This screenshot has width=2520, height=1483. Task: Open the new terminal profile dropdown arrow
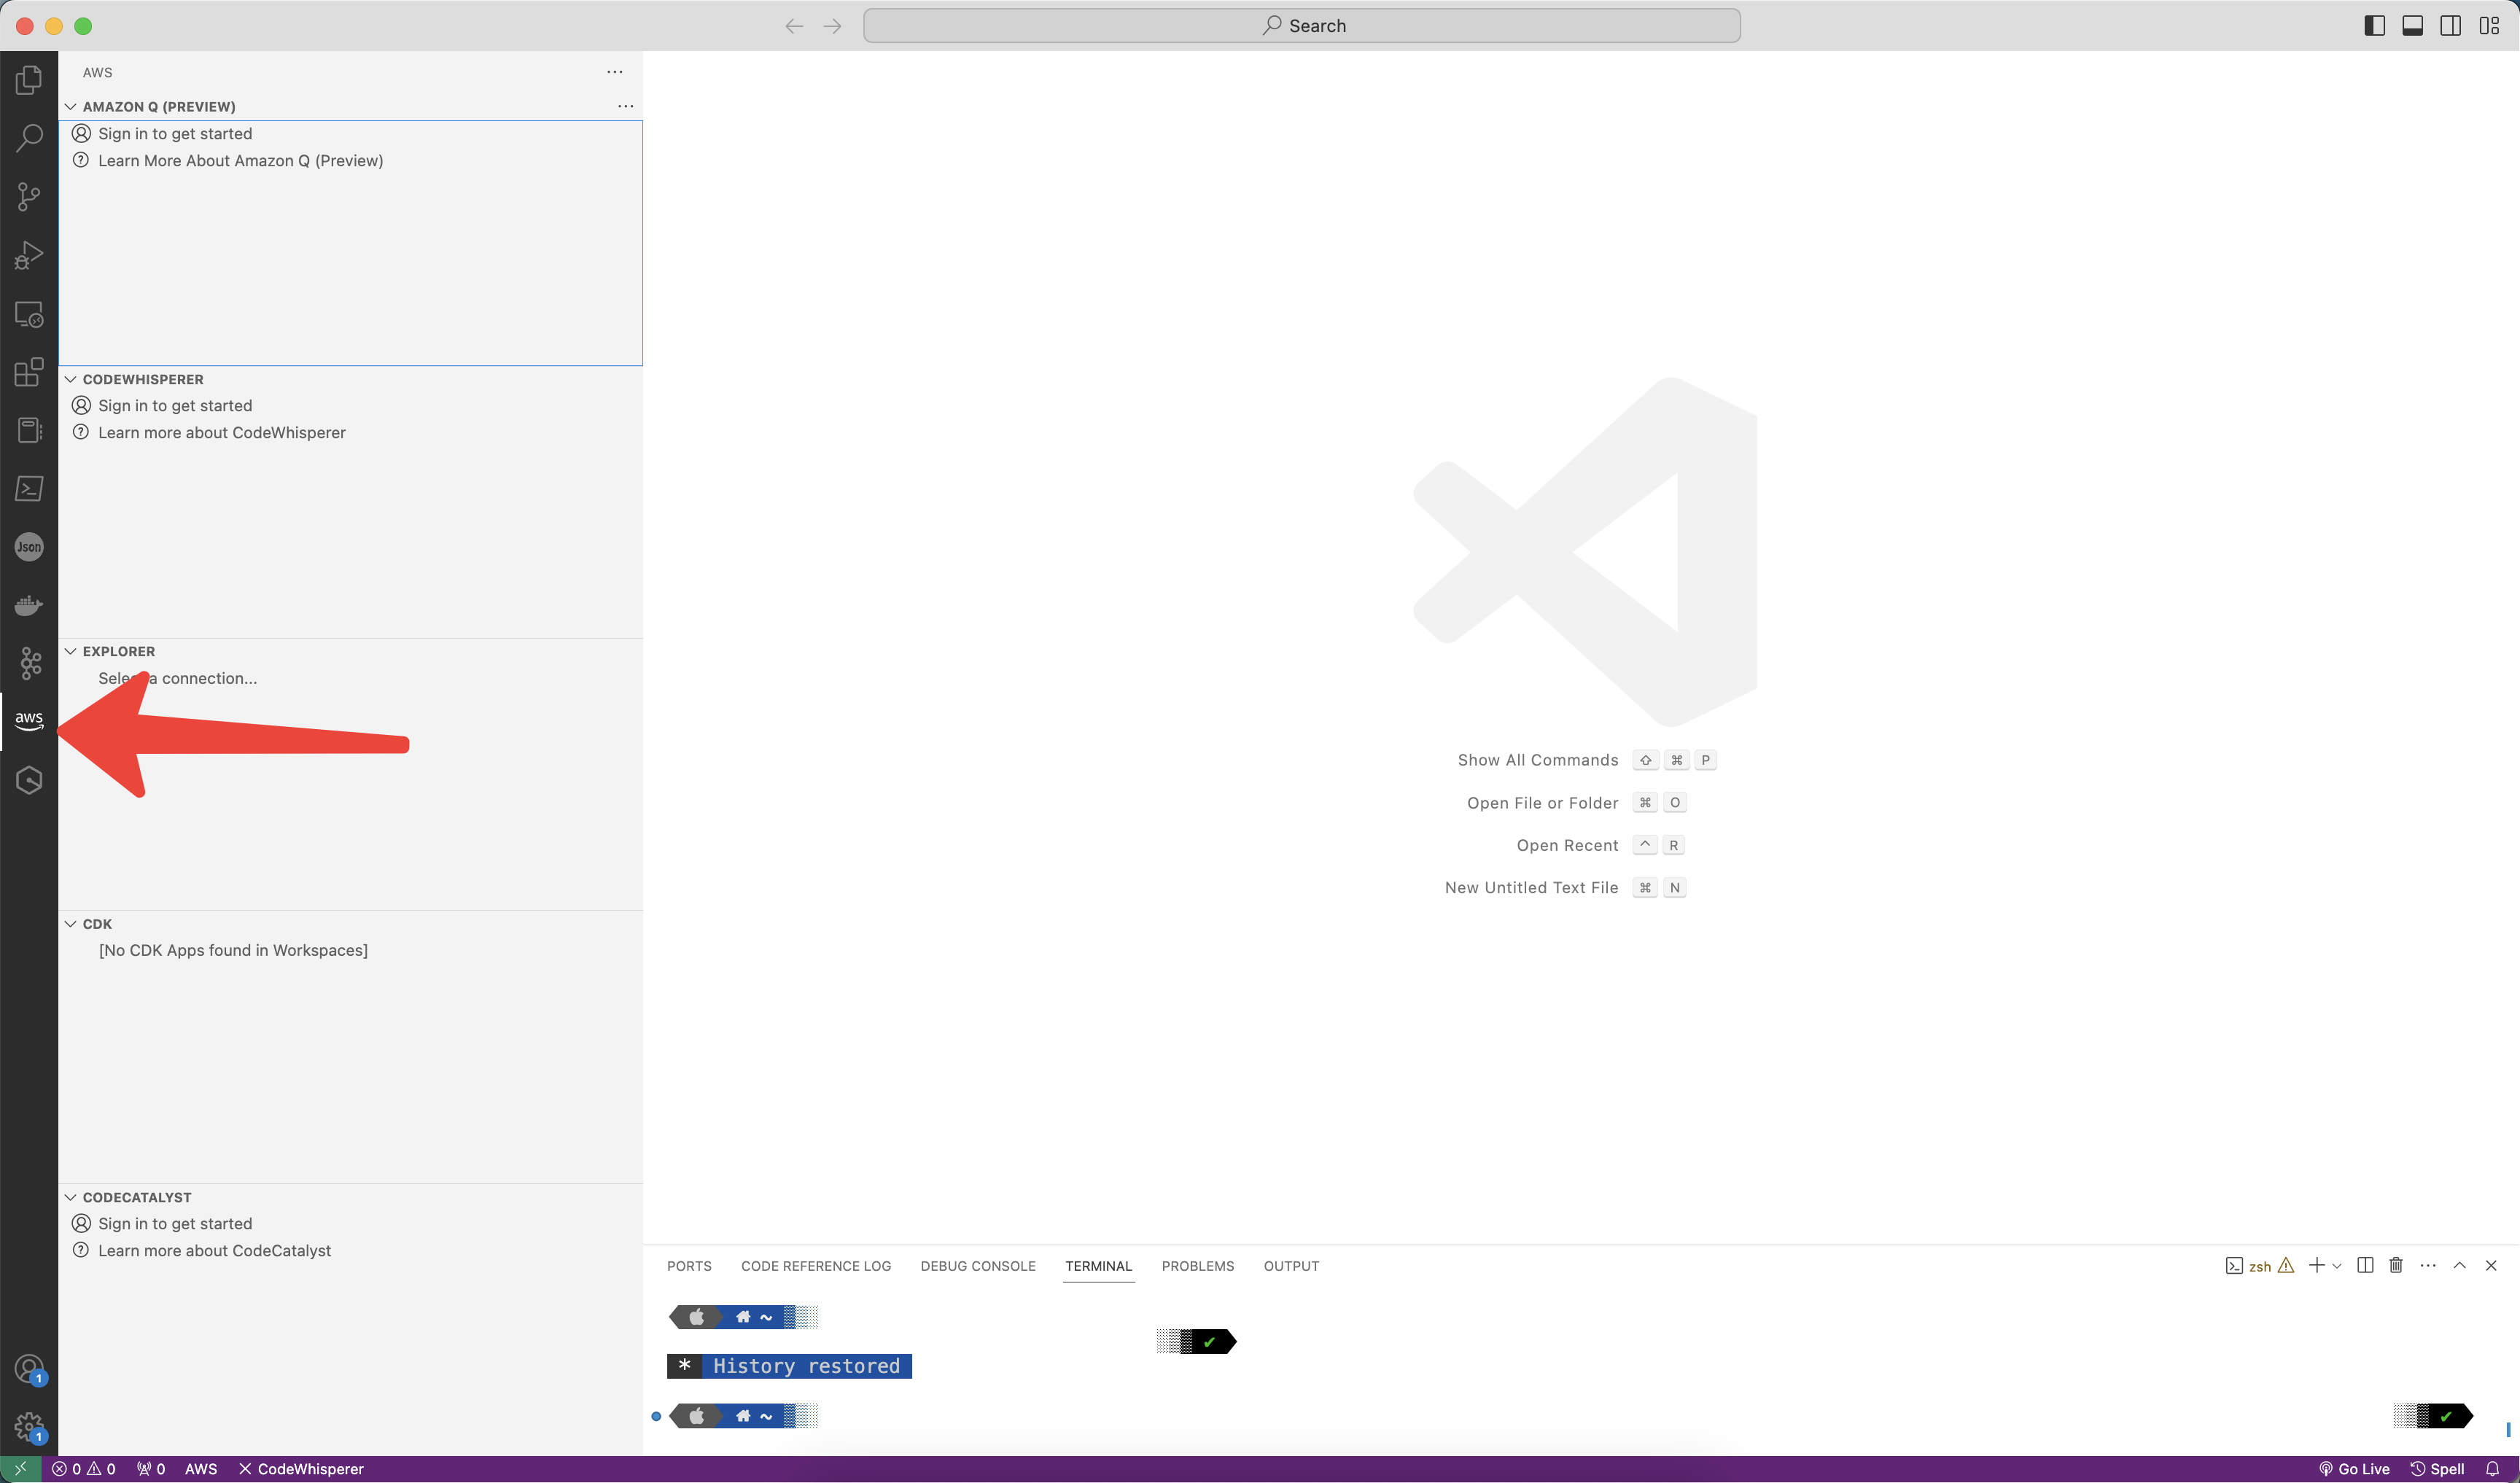click(x=2337, y=1266)
